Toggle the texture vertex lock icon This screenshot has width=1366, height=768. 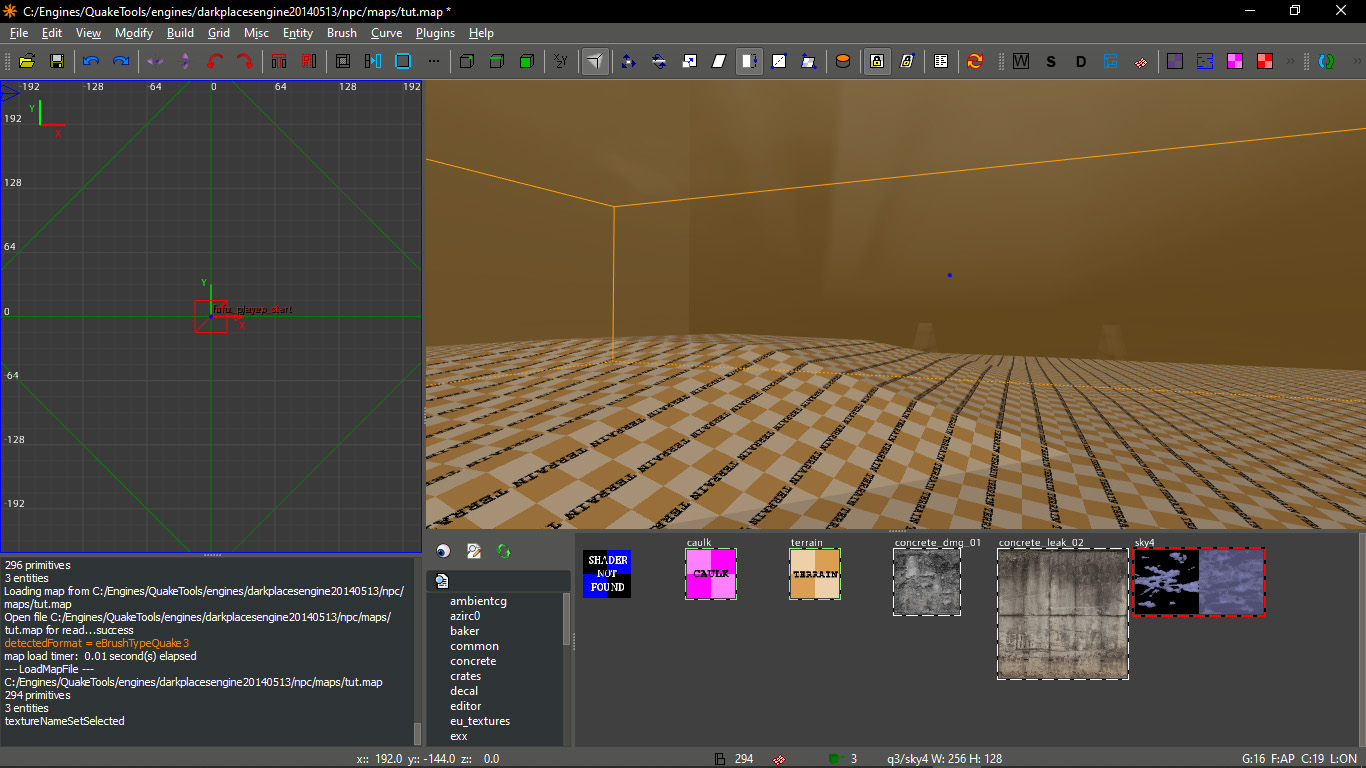click(x=907, y=61)
